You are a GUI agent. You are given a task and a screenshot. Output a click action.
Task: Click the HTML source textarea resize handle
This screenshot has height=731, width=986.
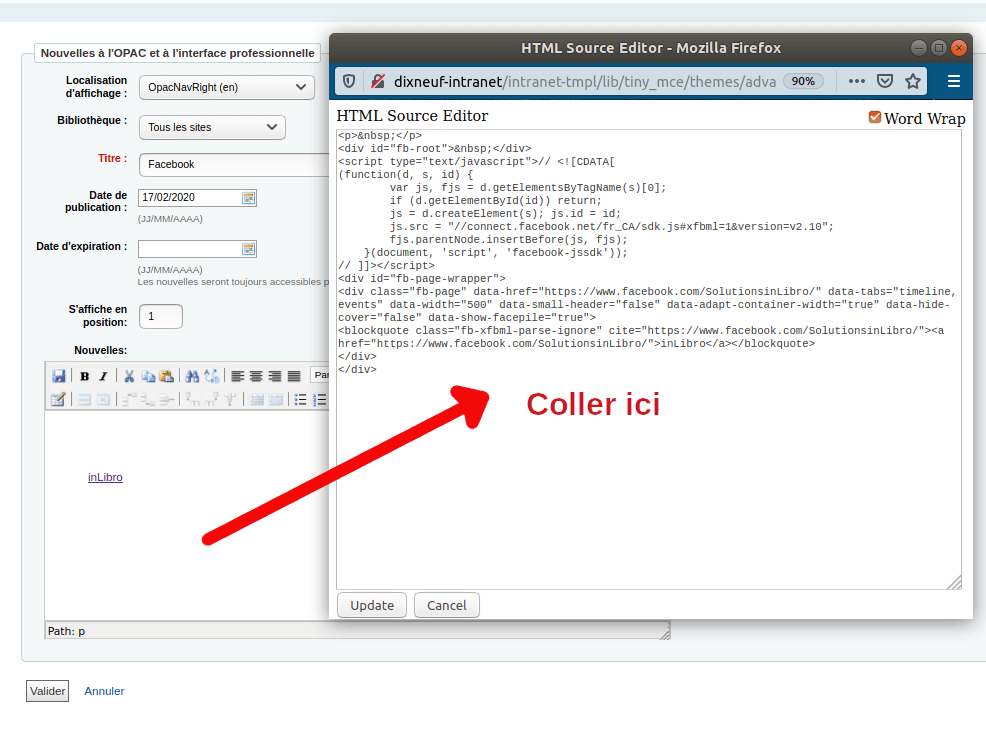pyautogui.click(x=955, y=583)
